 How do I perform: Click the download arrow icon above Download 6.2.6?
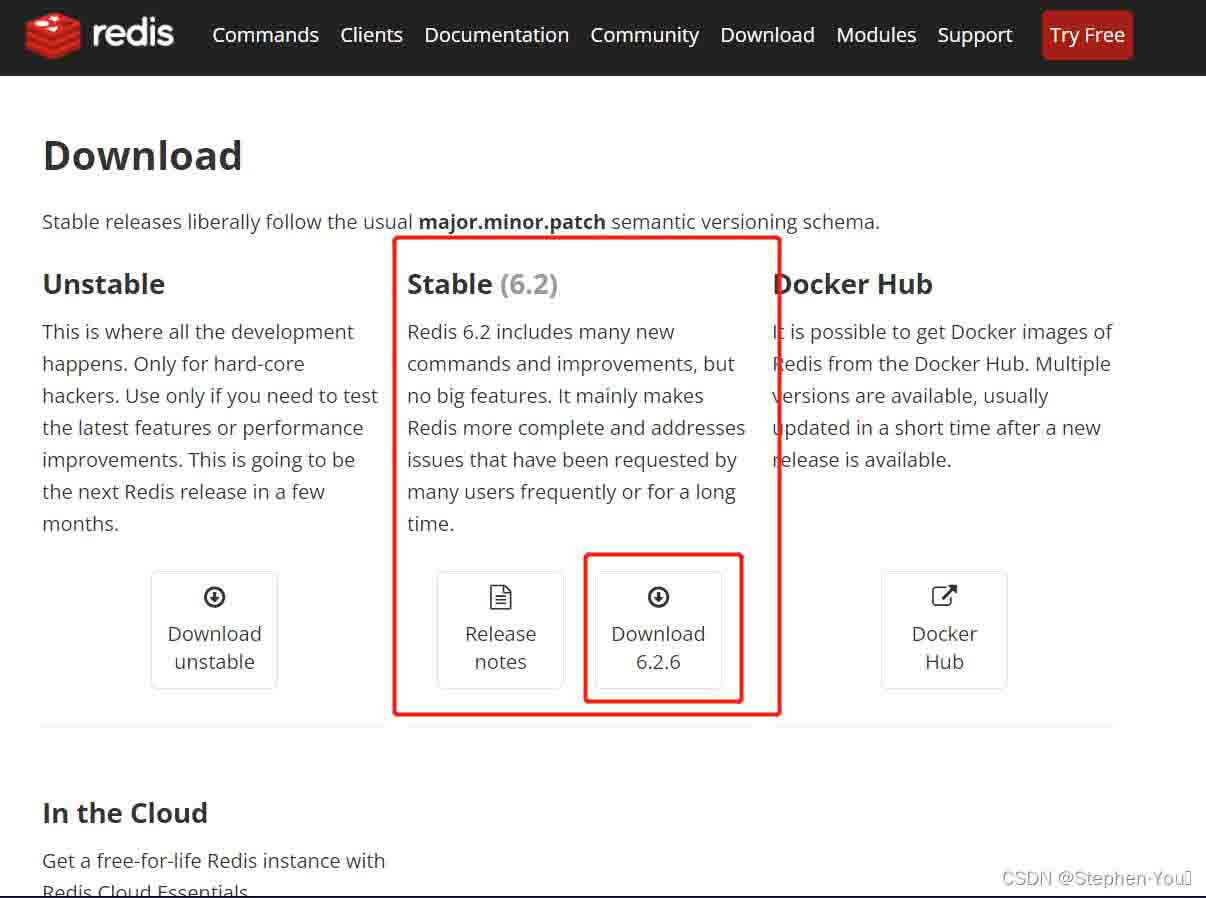(x=658, y=597)
